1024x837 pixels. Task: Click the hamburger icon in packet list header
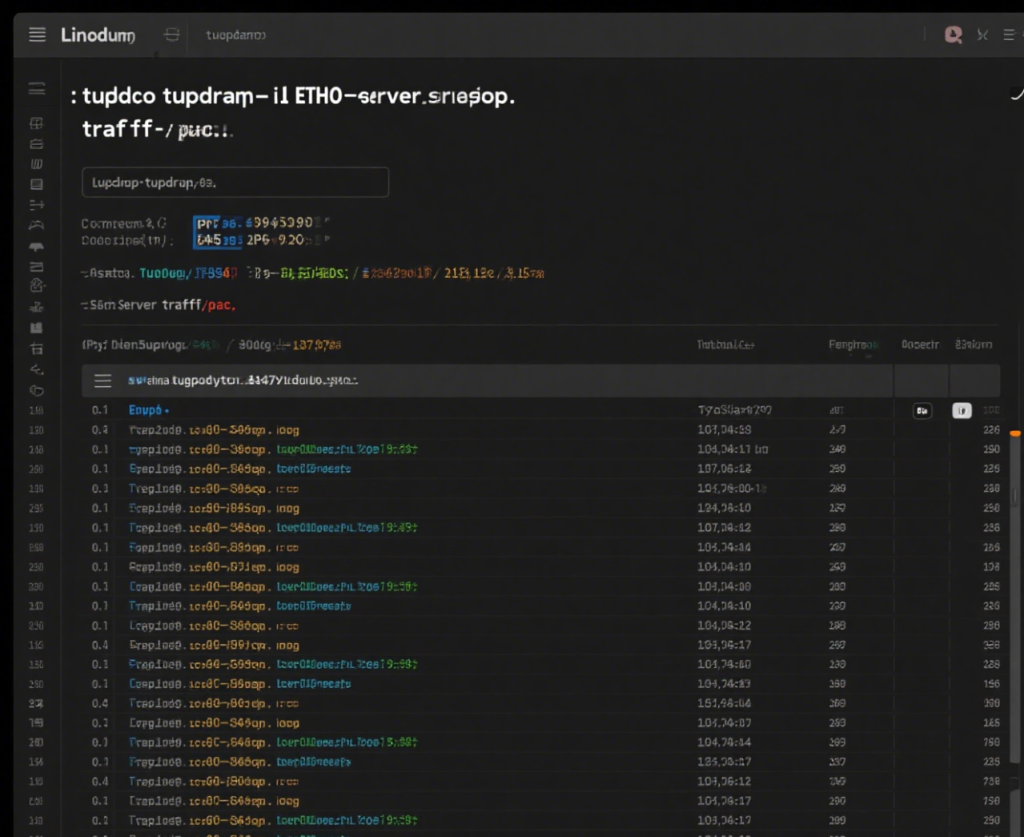coord(102,381)
